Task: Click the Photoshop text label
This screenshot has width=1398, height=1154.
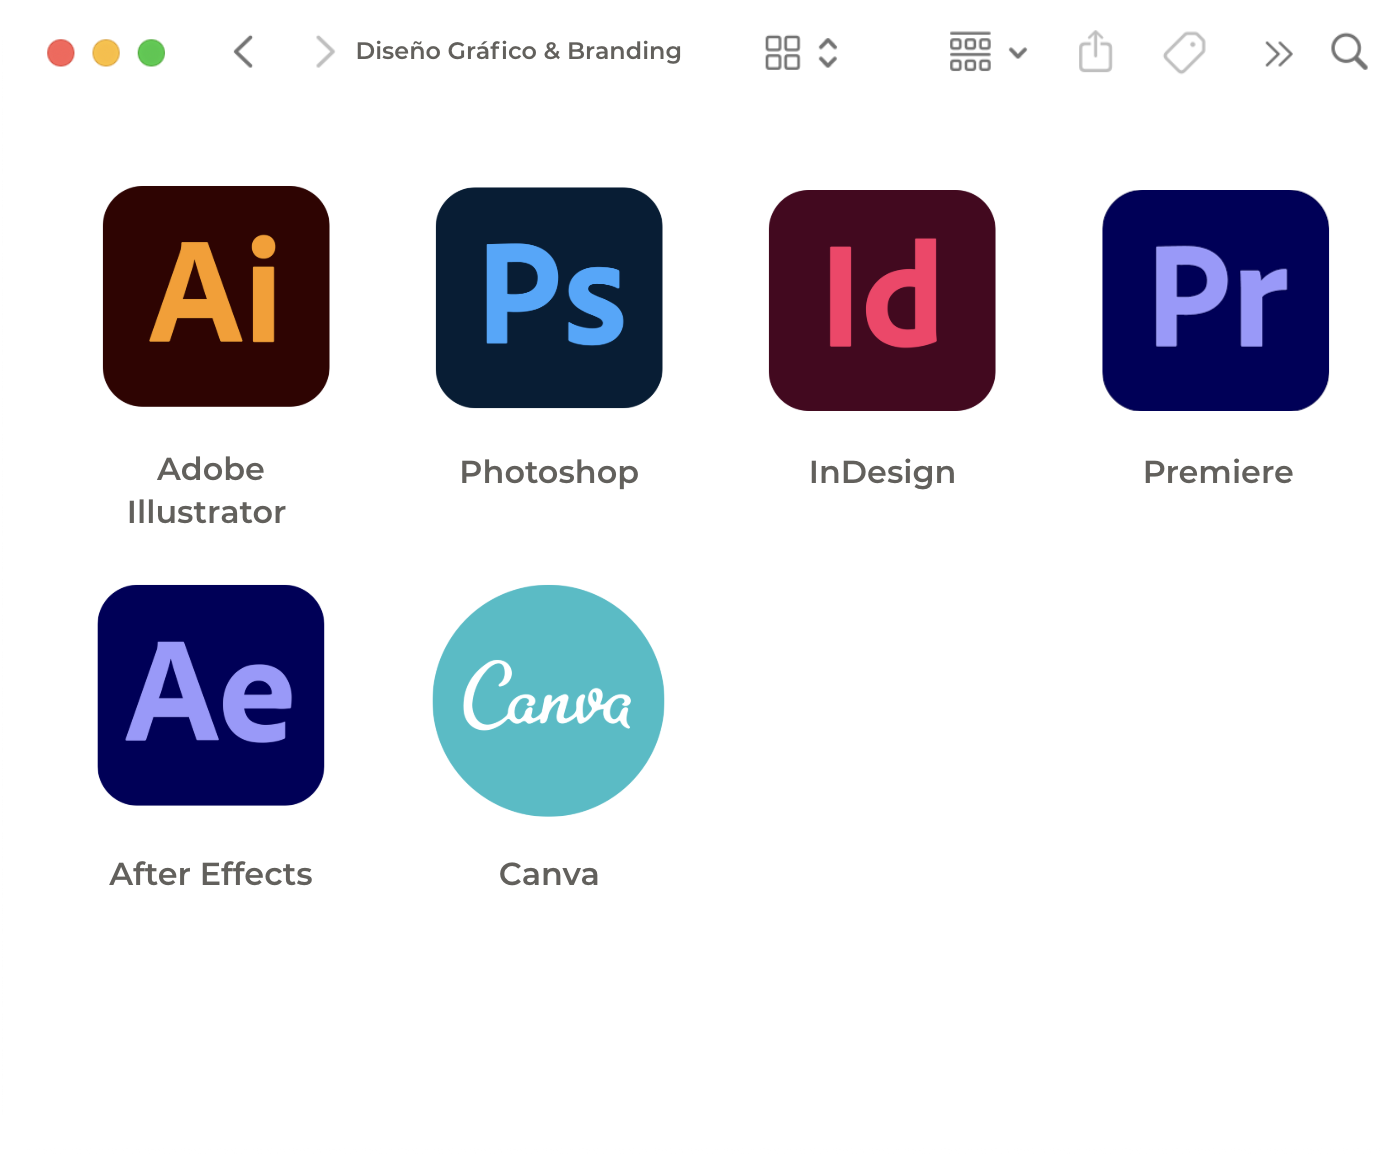Action: coord(549,472)
